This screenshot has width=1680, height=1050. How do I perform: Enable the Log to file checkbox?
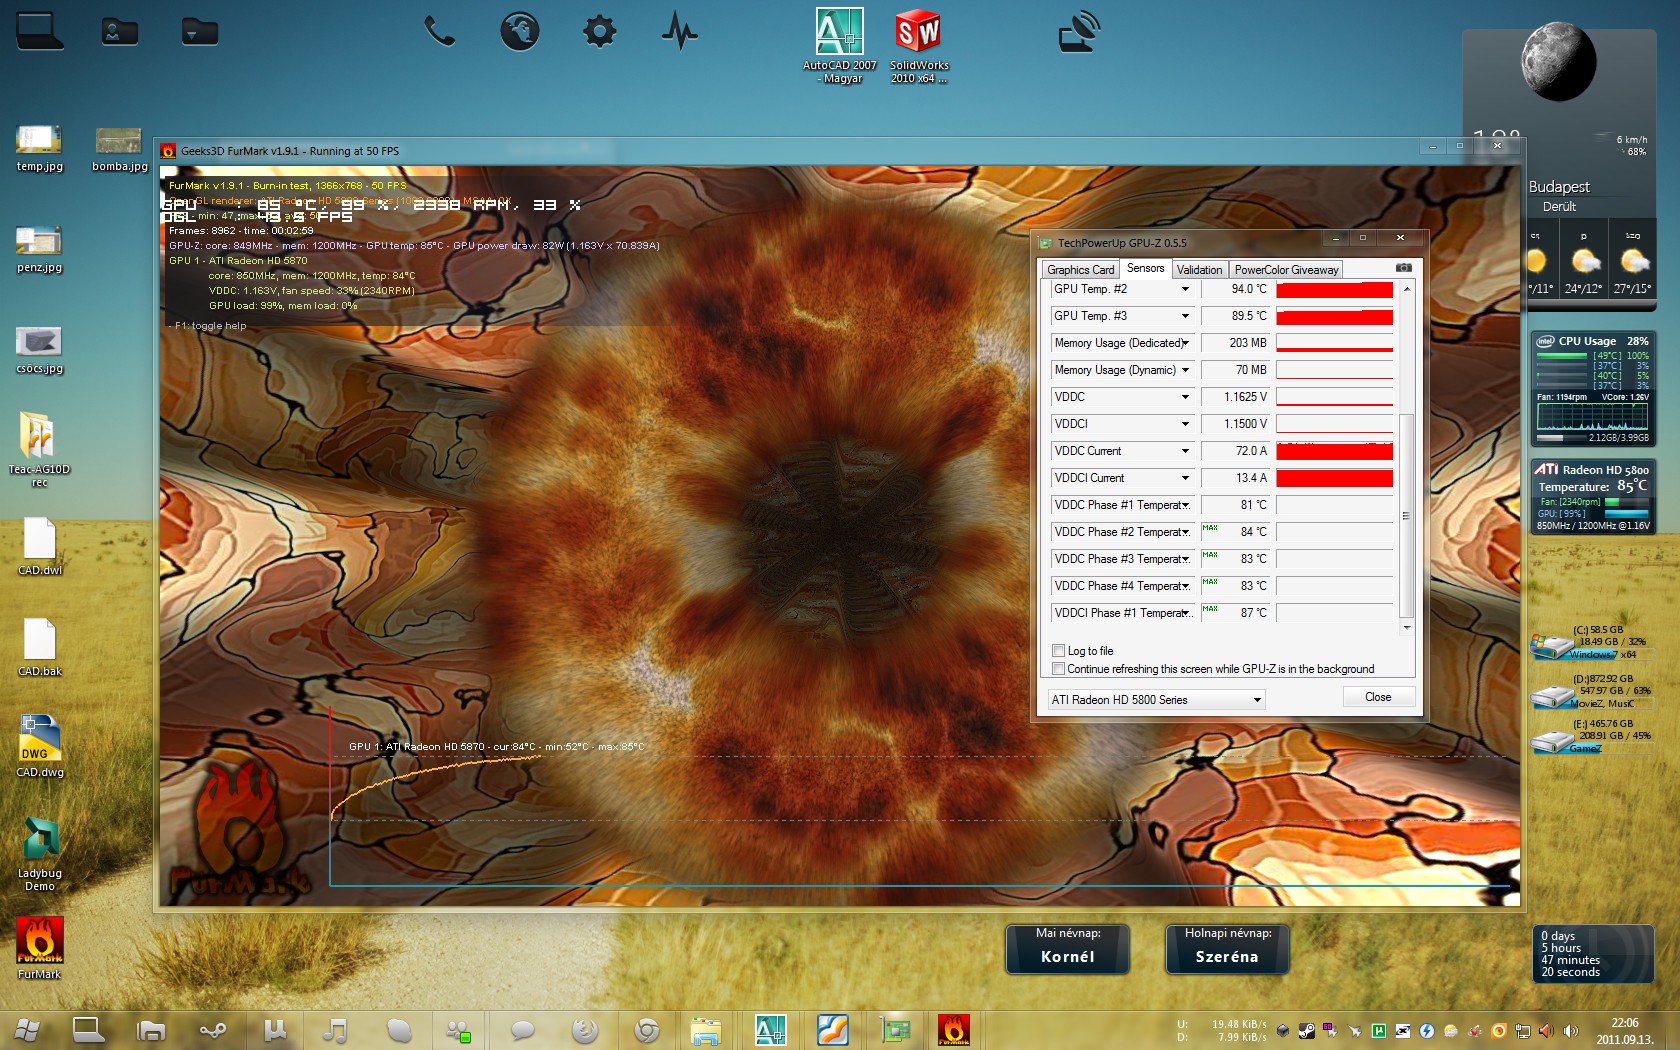[x=1058, y=651]
